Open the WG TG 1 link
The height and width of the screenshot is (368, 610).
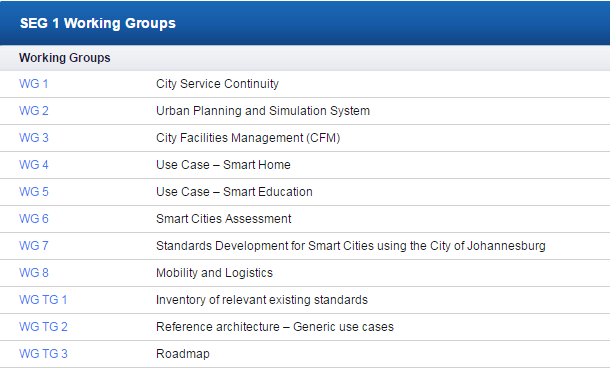click(x=43, y=300)
